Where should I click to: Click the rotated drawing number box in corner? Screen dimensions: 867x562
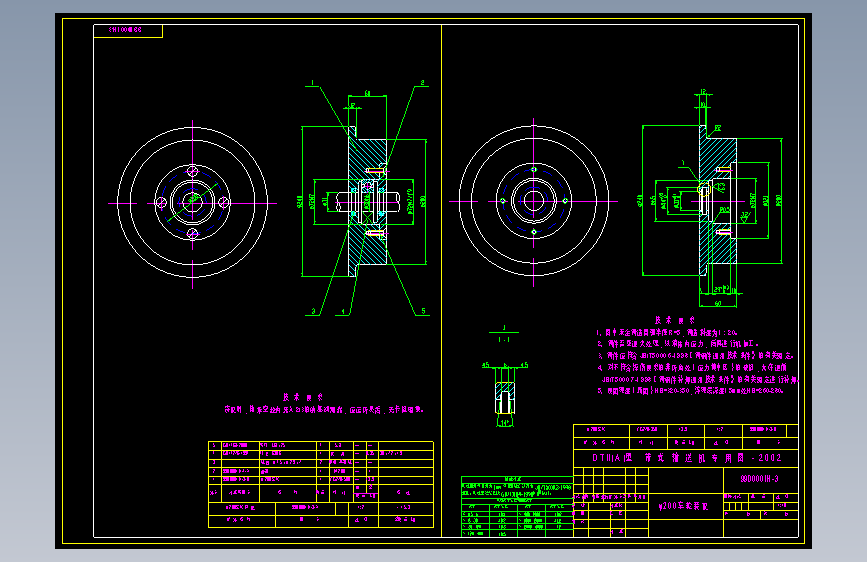pyautogui.click(x=128, y=30)
